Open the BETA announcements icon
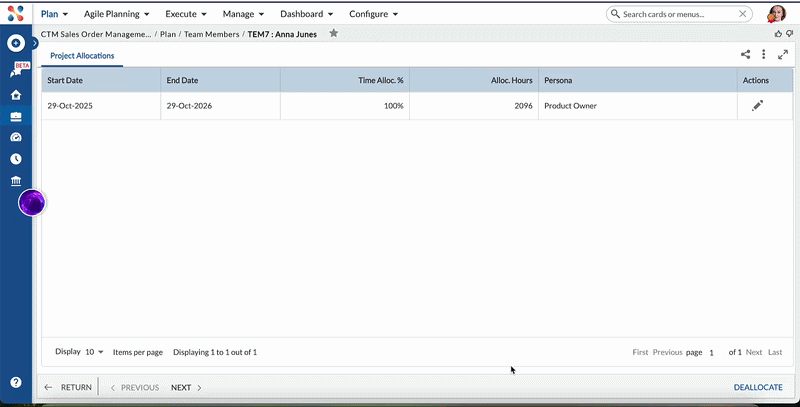The image size is (800, 407). 18,70
